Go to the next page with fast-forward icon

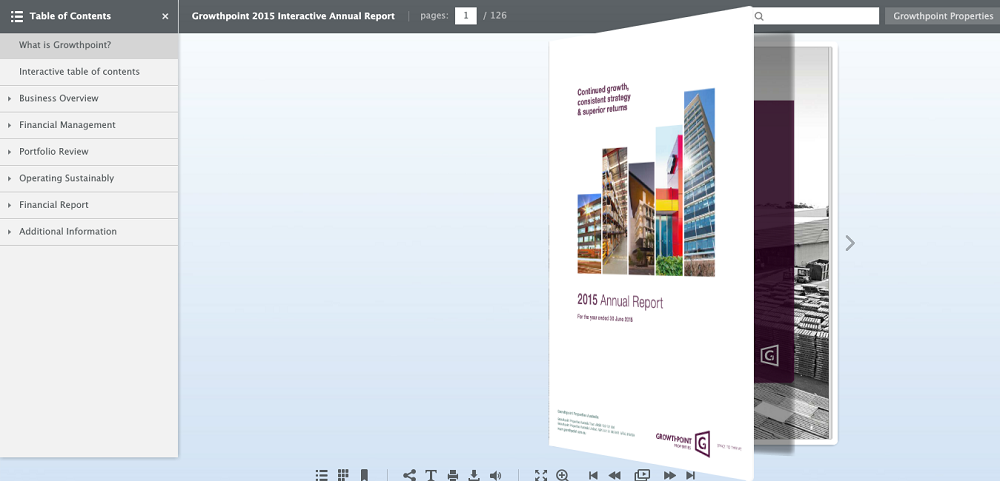670,475
